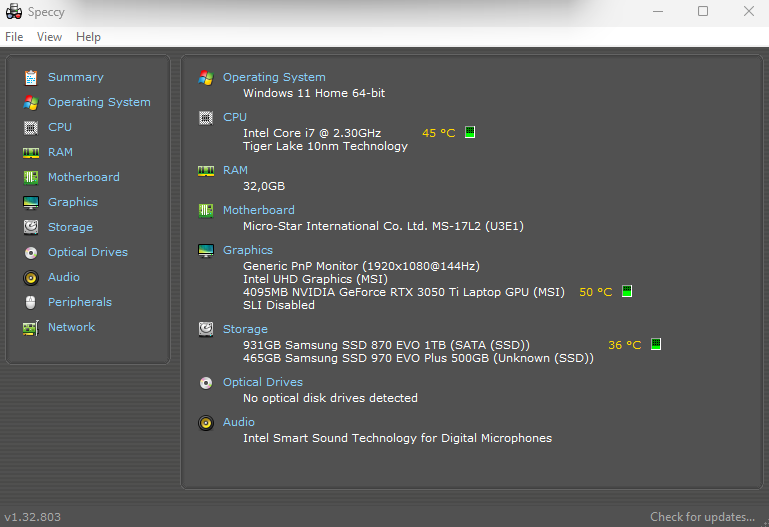The height and width of the screenshot is (527, 769).
Task: Click the Summary clipboard icon in sidebar
Action: coord(31,77)
